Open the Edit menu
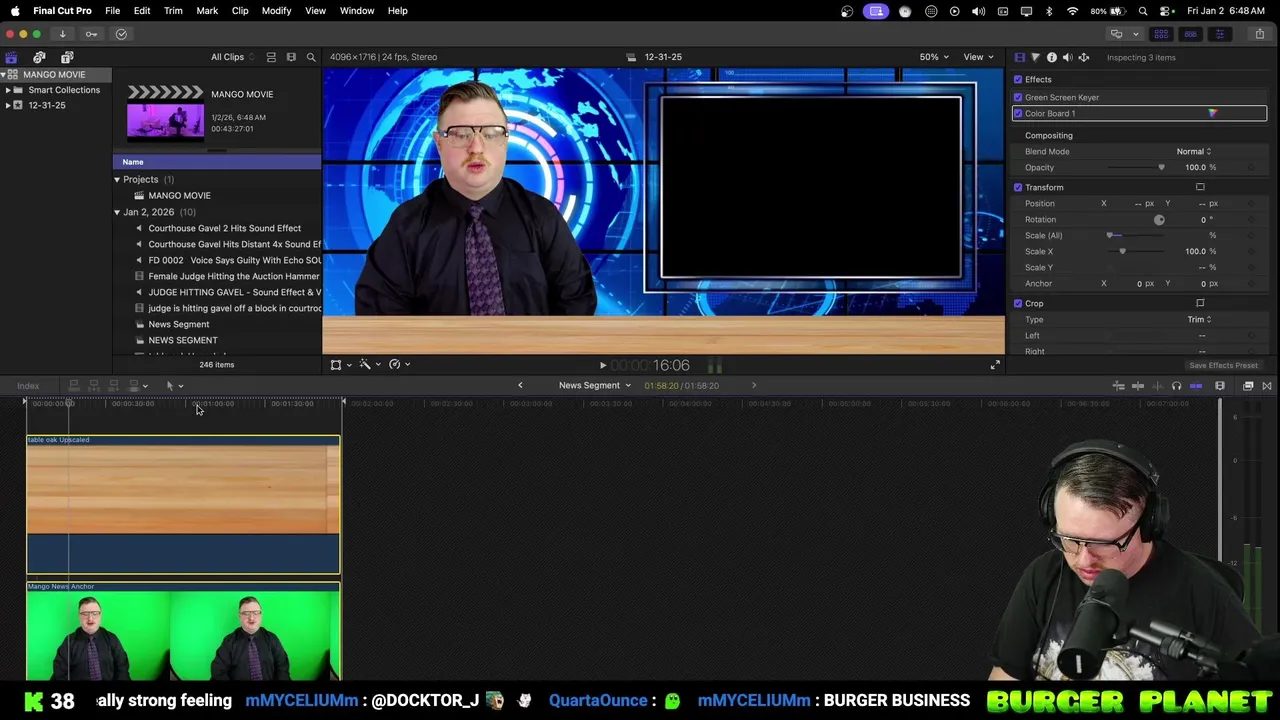1280x720 pixels. pos(142,10)
